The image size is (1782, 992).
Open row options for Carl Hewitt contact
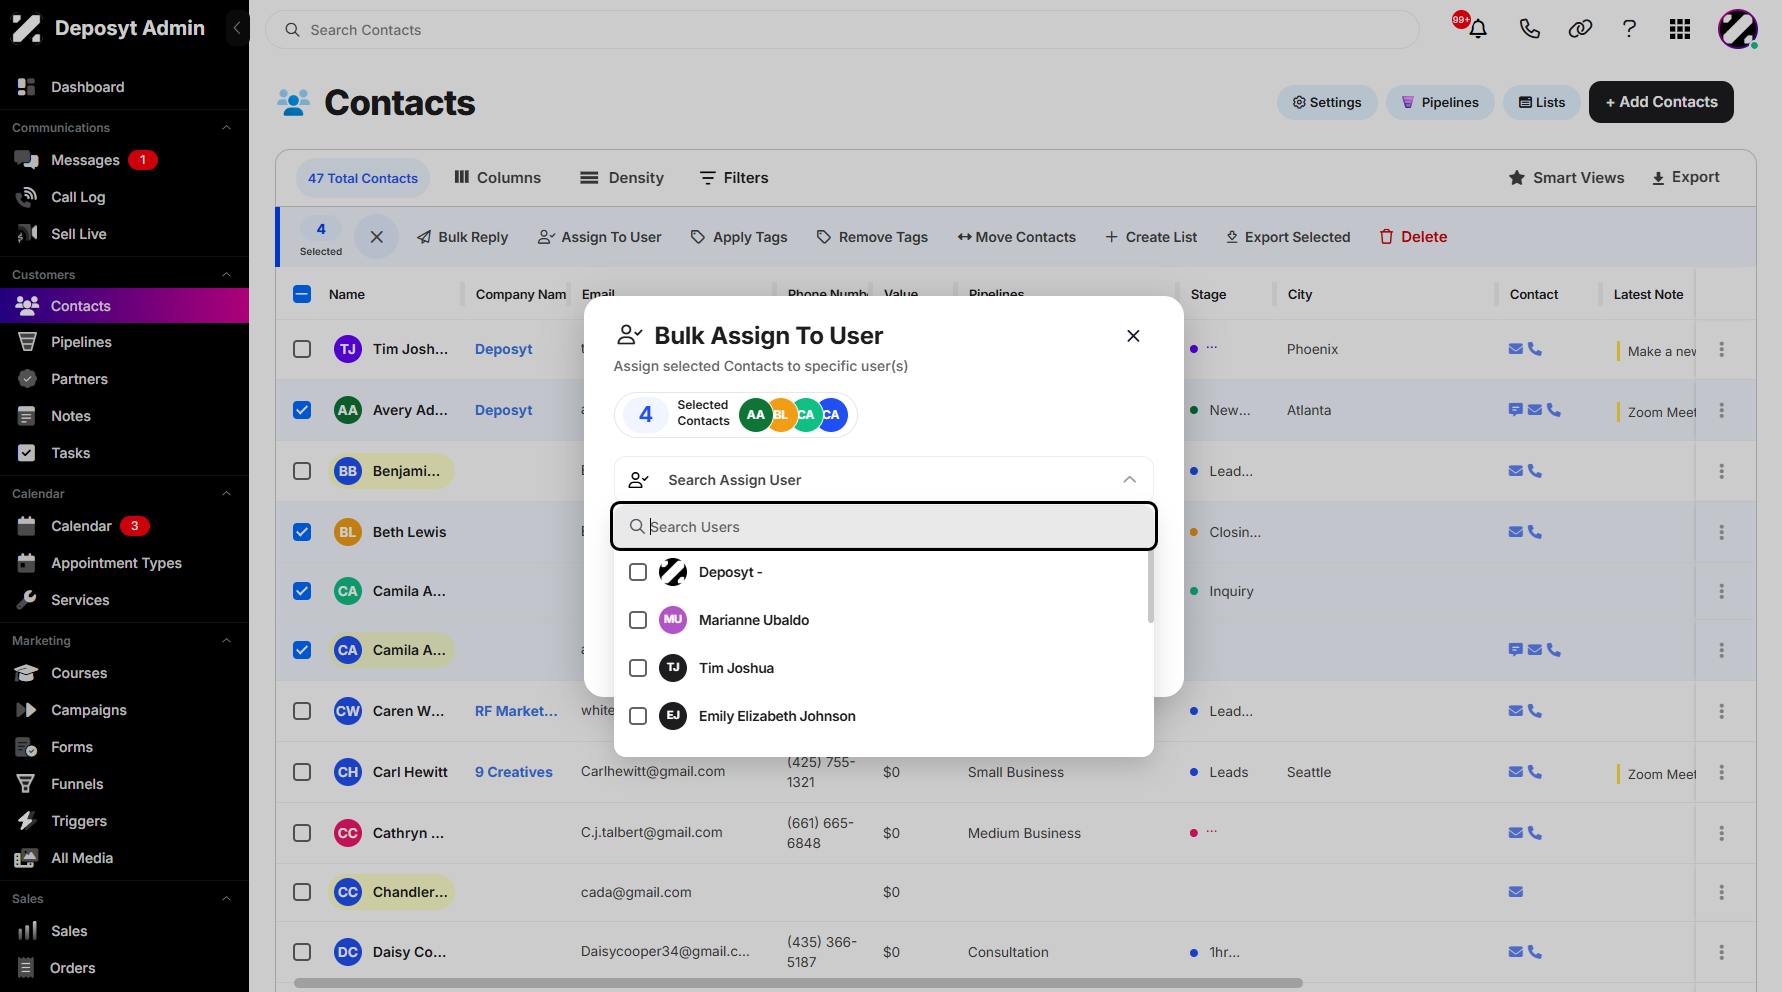tap(1721, 772)
